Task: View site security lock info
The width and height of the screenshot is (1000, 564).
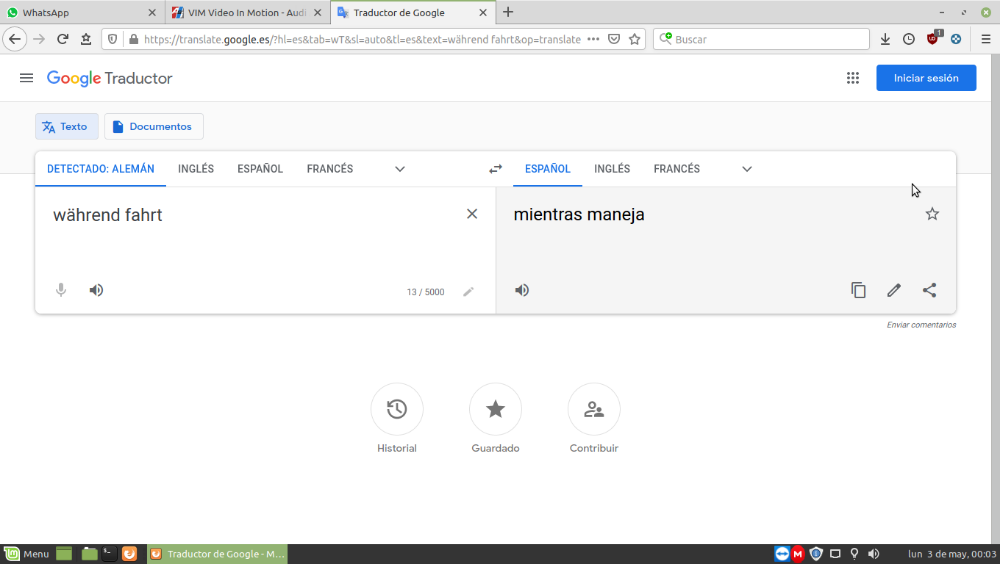Action: (x=133, y=39)
